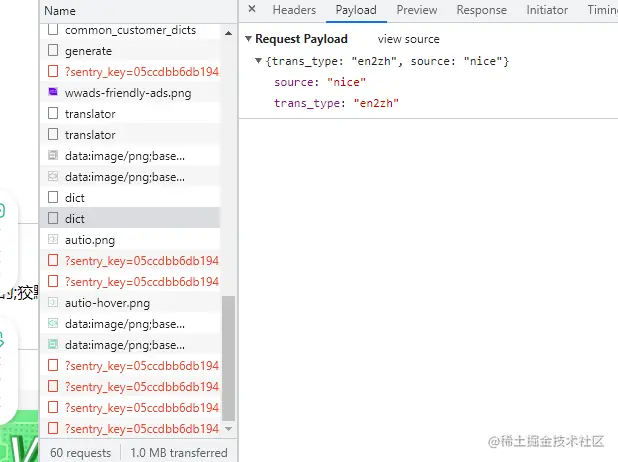Click the source: "nice" payload property
Viewport: 618px width, 462px height.
[x=320, y=82]
